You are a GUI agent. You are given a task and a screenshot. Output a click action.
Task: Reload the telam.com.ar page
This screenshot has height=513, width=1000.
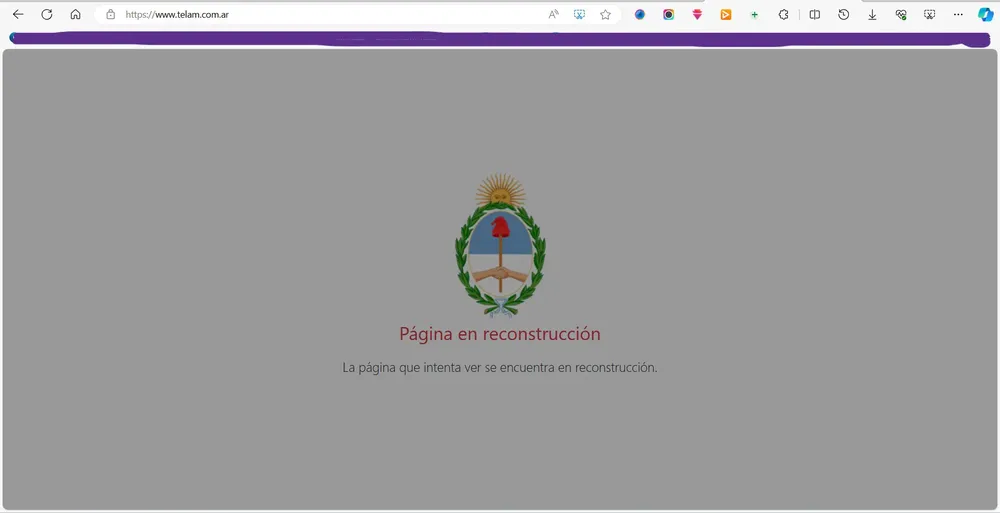[46, 15]
